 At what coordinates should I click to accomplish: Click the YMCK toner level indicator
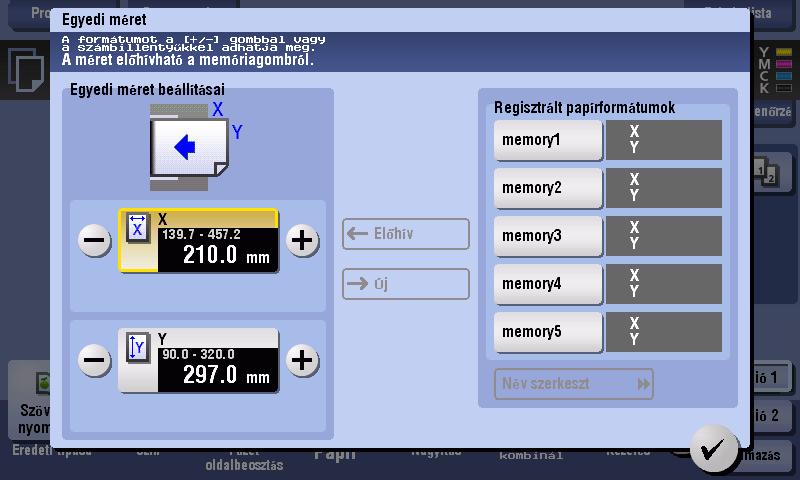(776, 70)
